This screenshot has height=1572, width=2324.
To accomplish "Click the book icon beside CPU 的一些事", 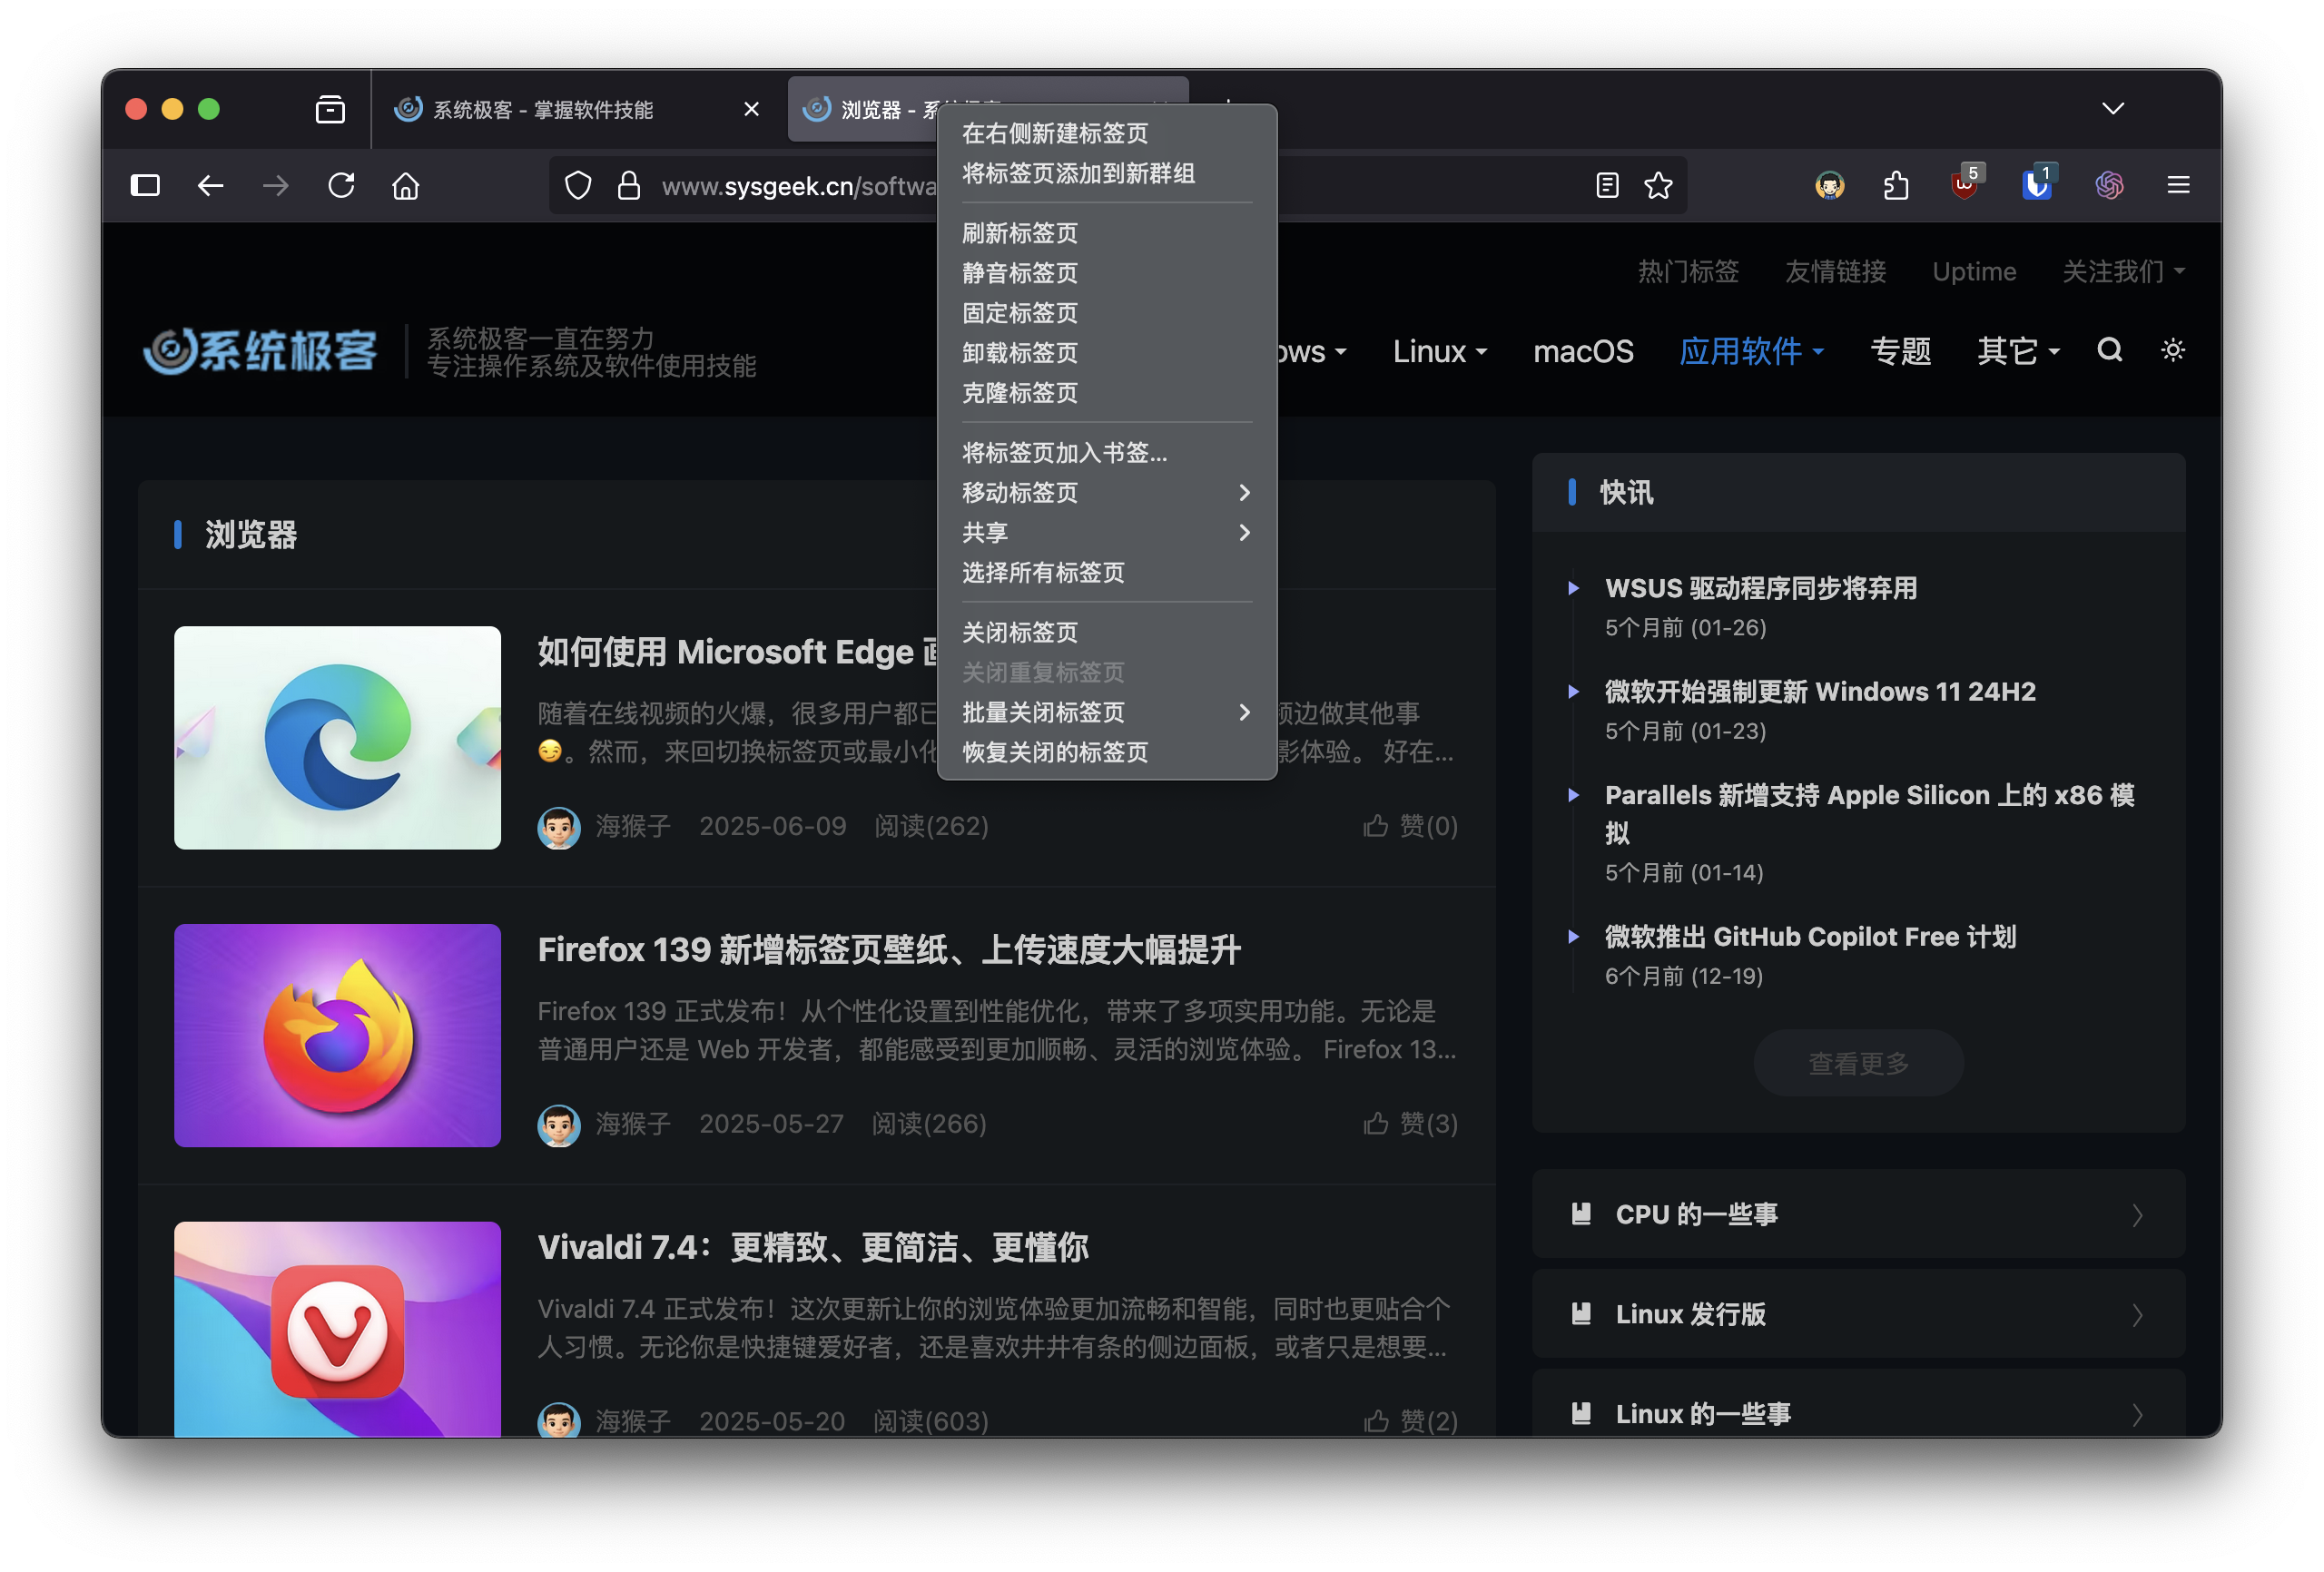I will 1581,1214.
